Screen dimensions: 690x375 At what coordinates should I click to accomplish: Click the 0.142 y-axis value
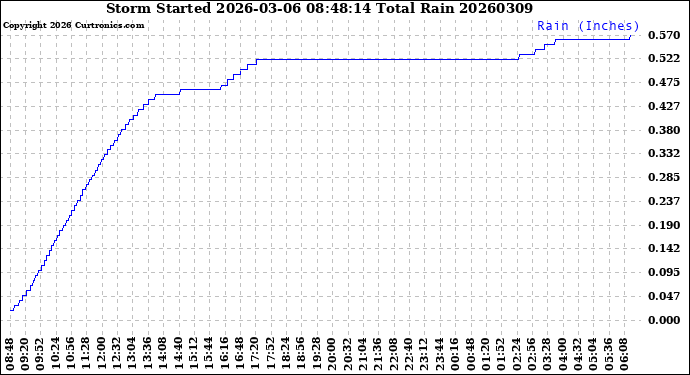[664, 249]
